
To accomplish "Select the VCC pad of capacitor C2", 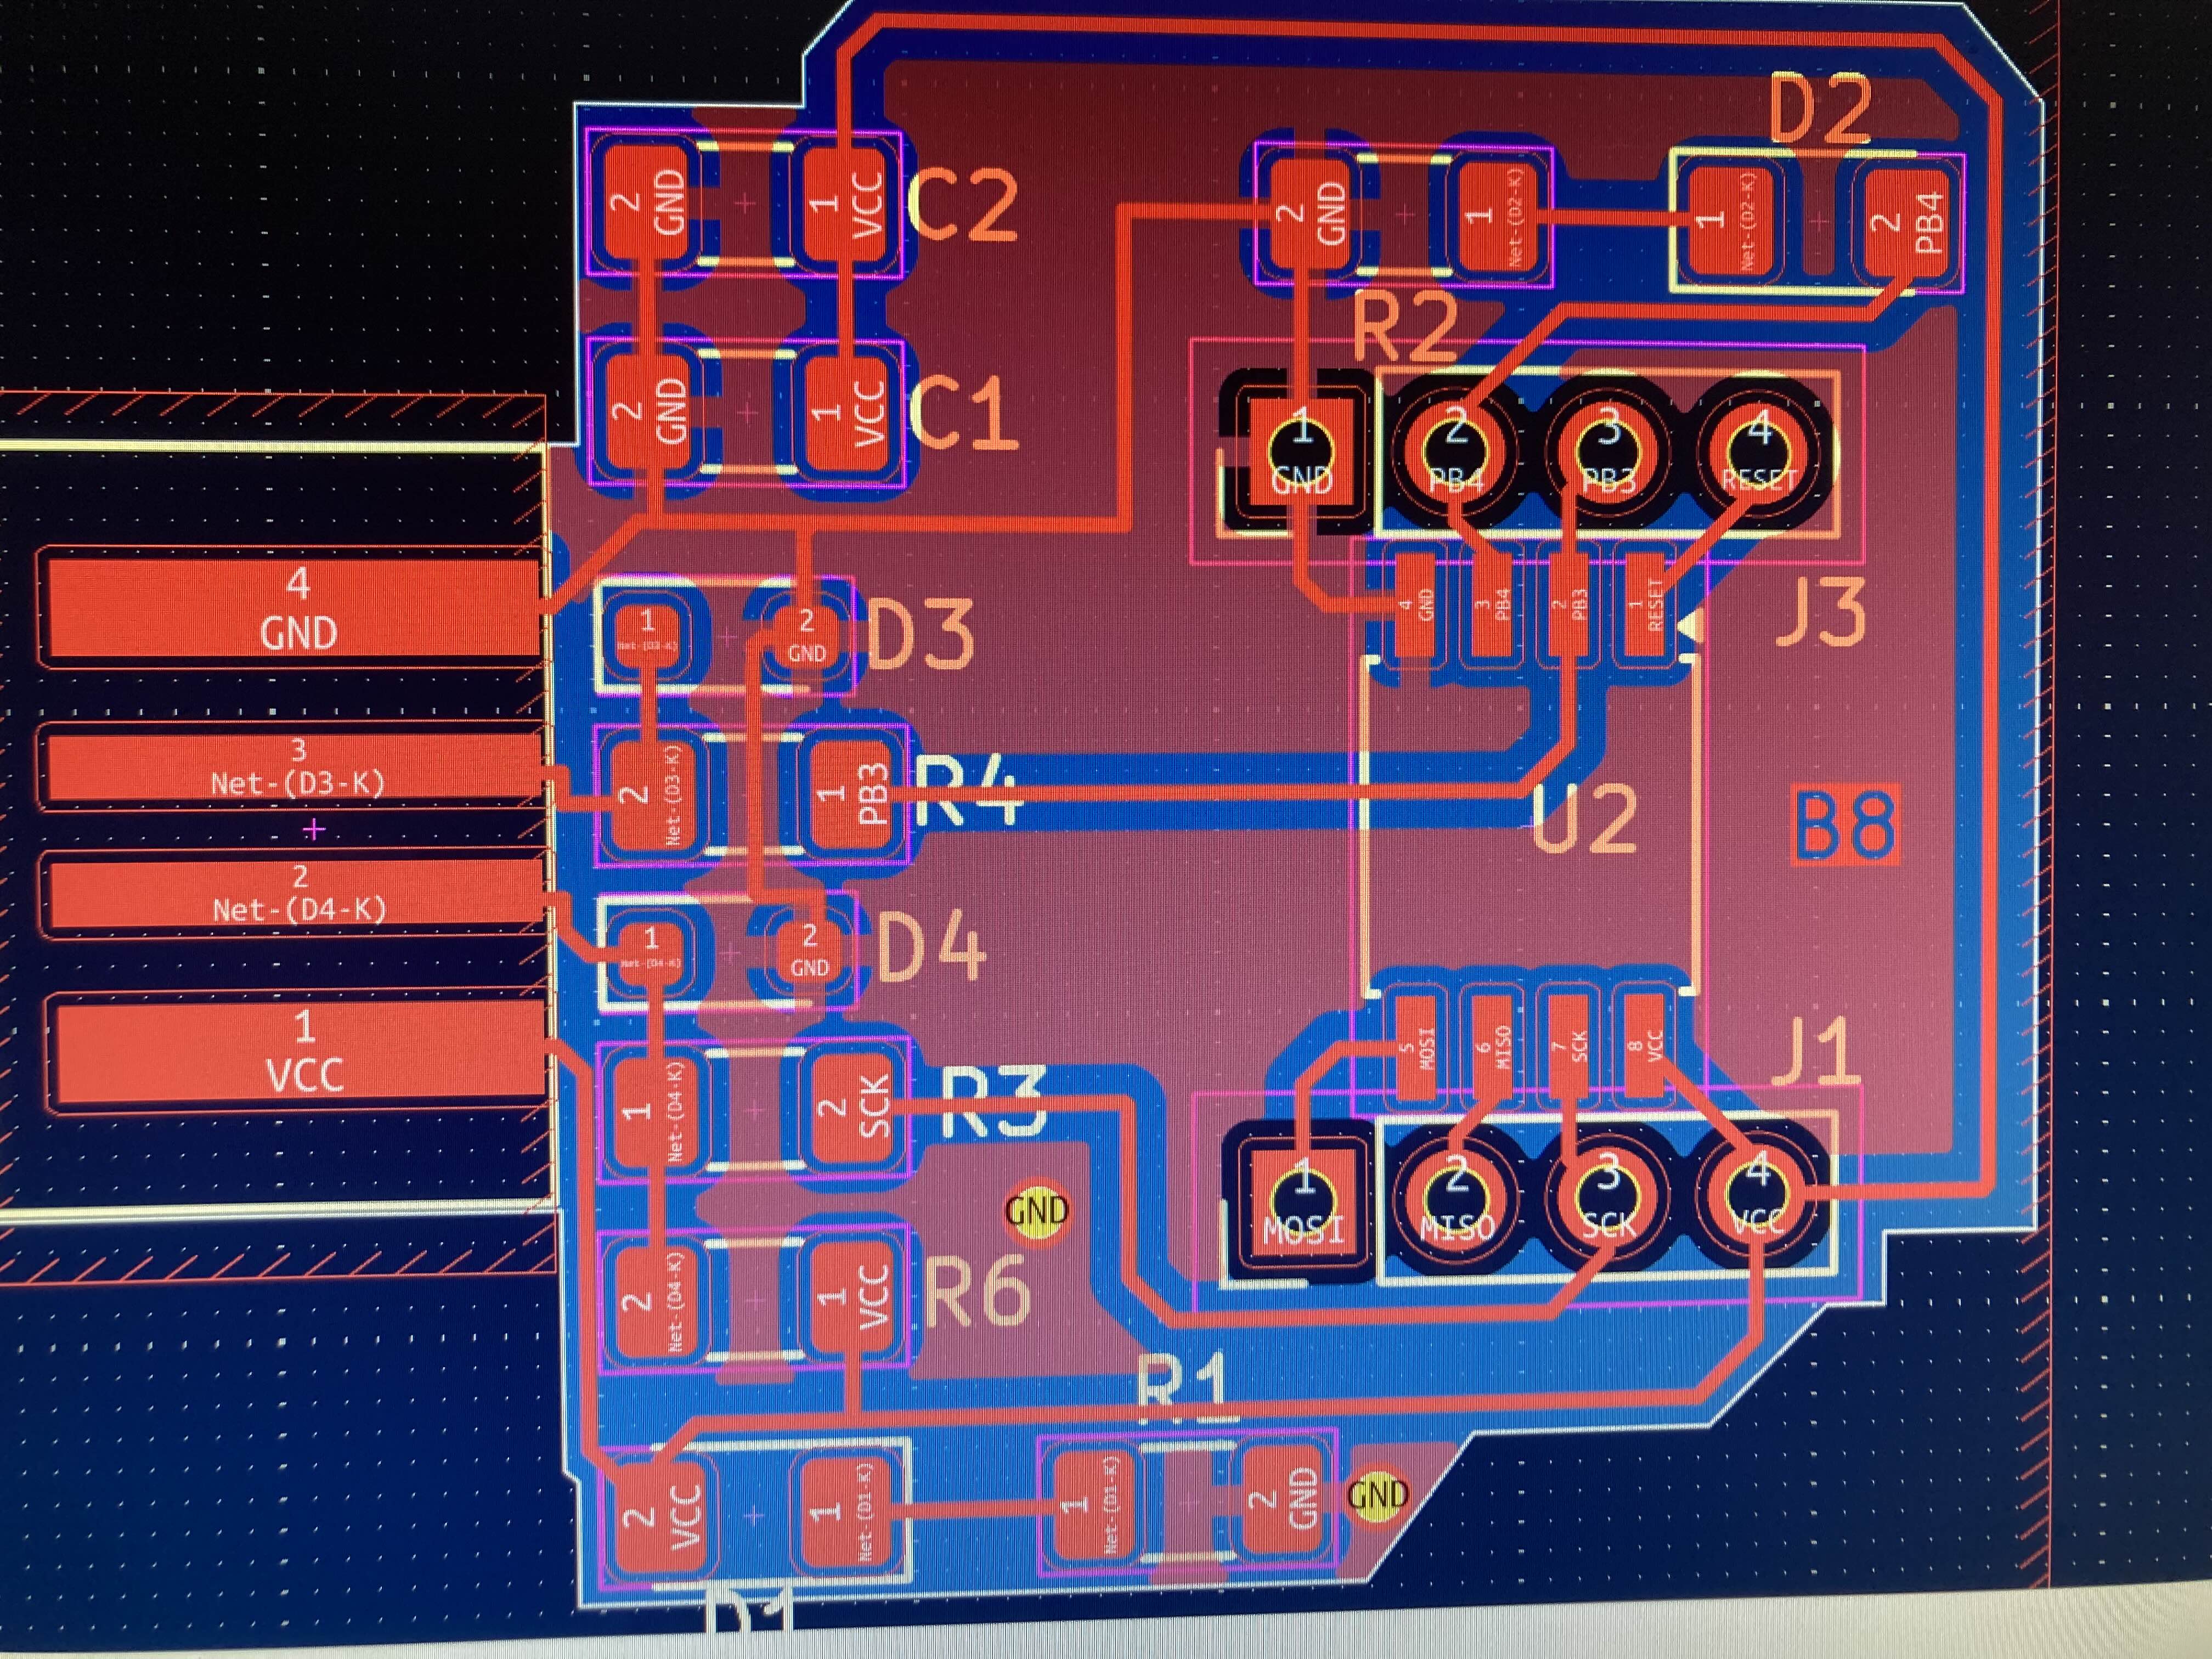I will click(846, 203).
